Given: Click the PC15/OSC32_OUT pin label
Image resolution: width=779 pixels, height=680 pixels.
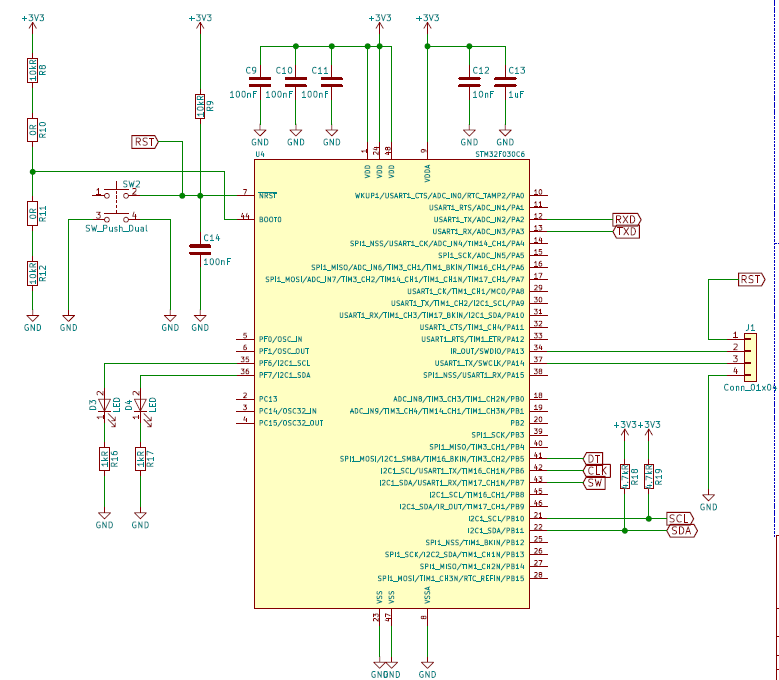Looking at the screenshot, I should (x=291, y=423).
